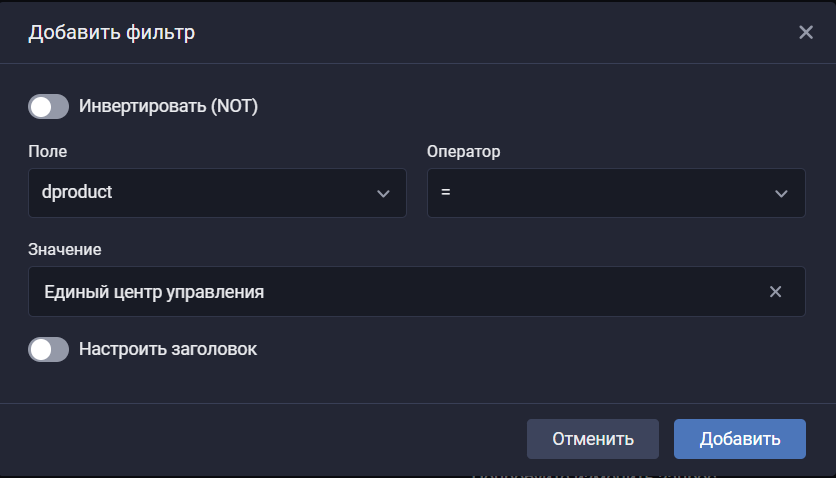The height and width of the screenshot is (478, 836).
Task: Click the chevron arrow in the Оператор field
Action: (x=782, y=194)
